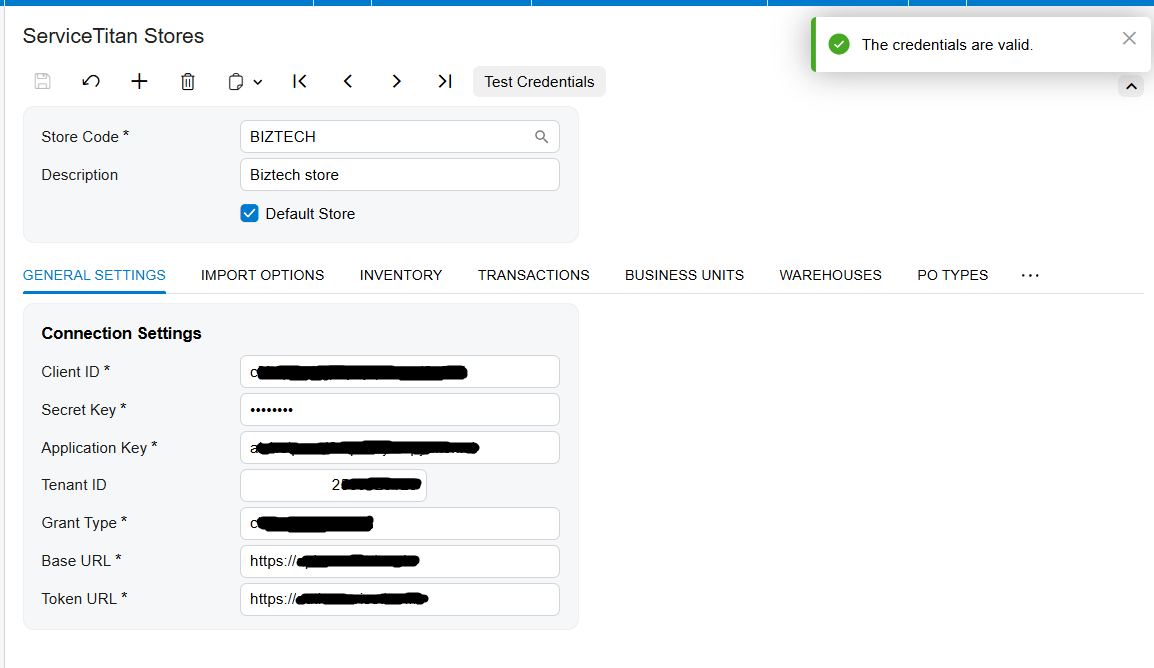Go to the first record
1154x668 pixels.
300,82
